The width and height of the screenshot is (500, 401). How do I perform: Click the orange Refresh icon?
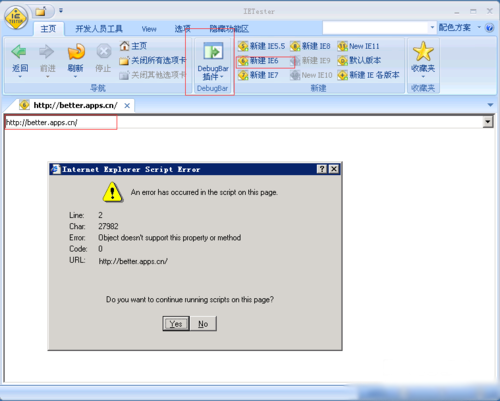76,52
